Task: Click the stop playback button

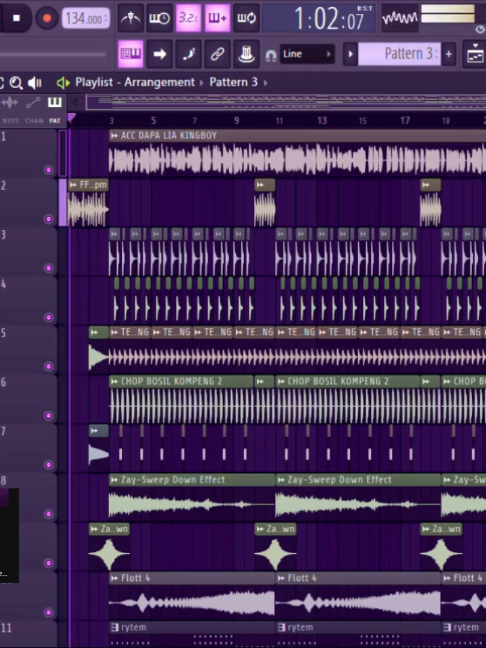Action: (x=17, y=18)
